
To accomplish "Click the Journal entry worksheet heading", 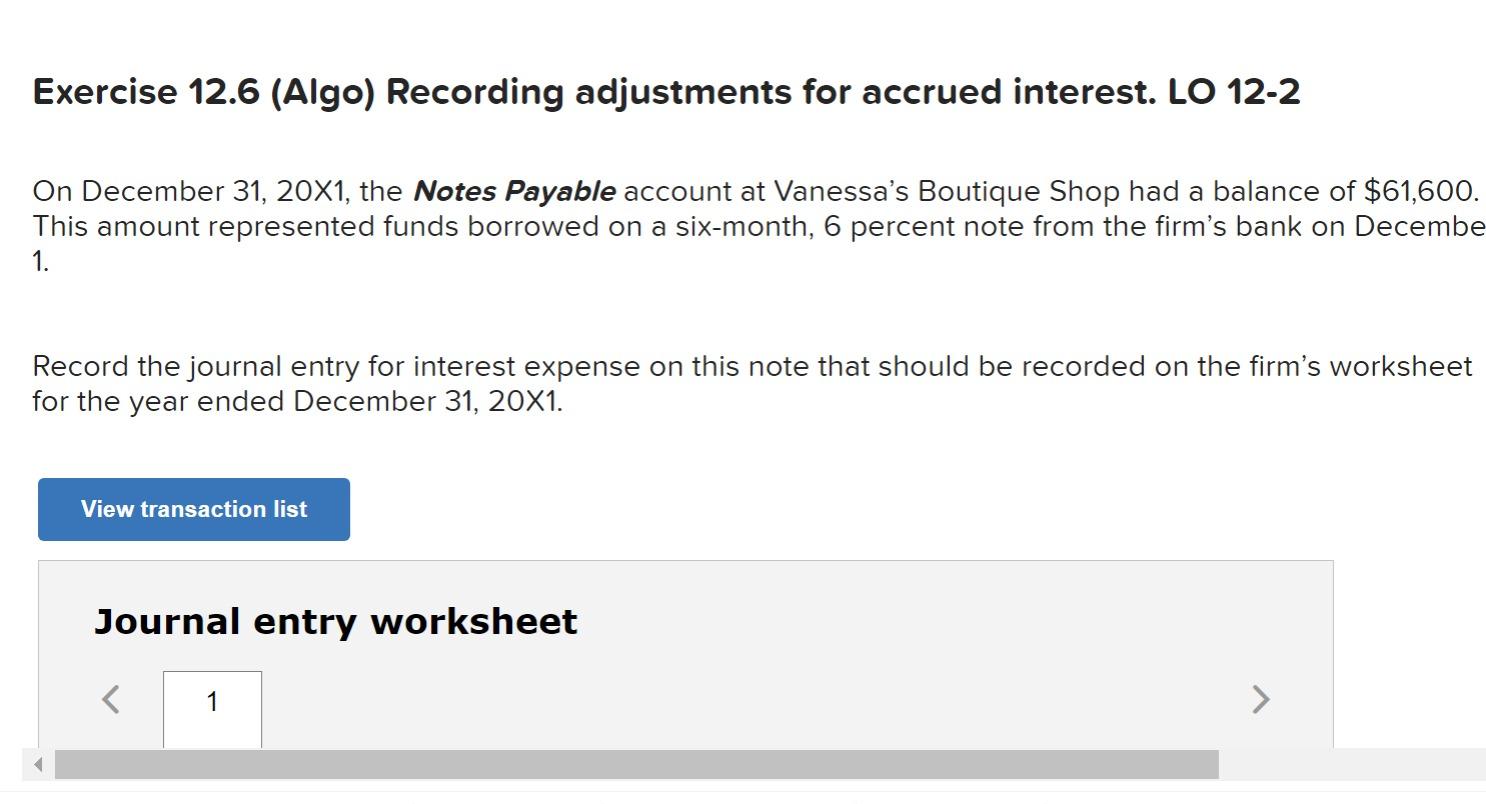I will click(x=335, y=622).
